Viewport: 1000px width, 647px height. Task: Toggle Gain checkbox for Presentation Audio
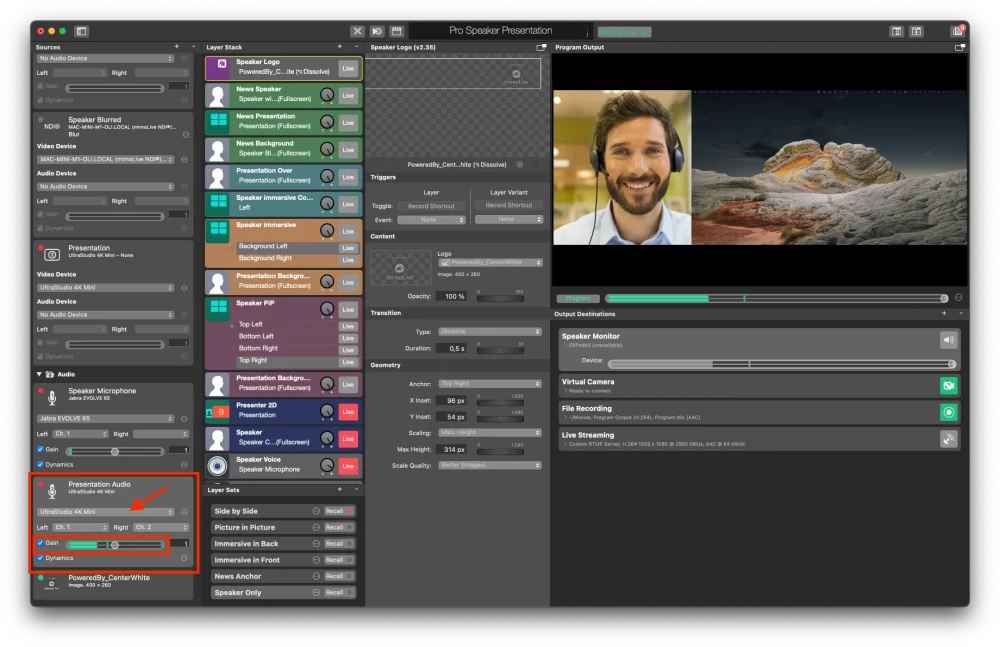[40, 543]
